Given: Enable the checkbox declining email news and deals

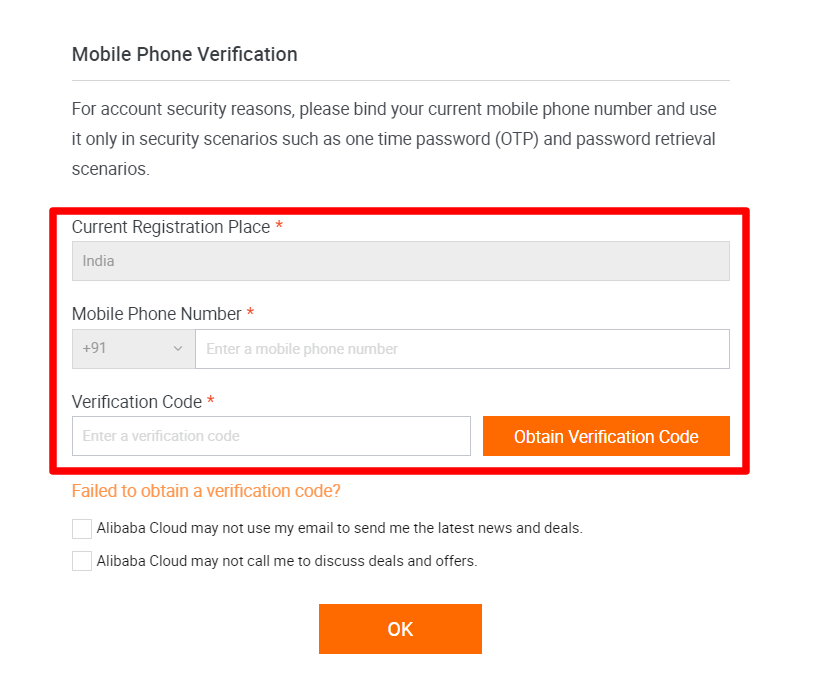Looking at the screenshot, I should click(x=81, y=528).
